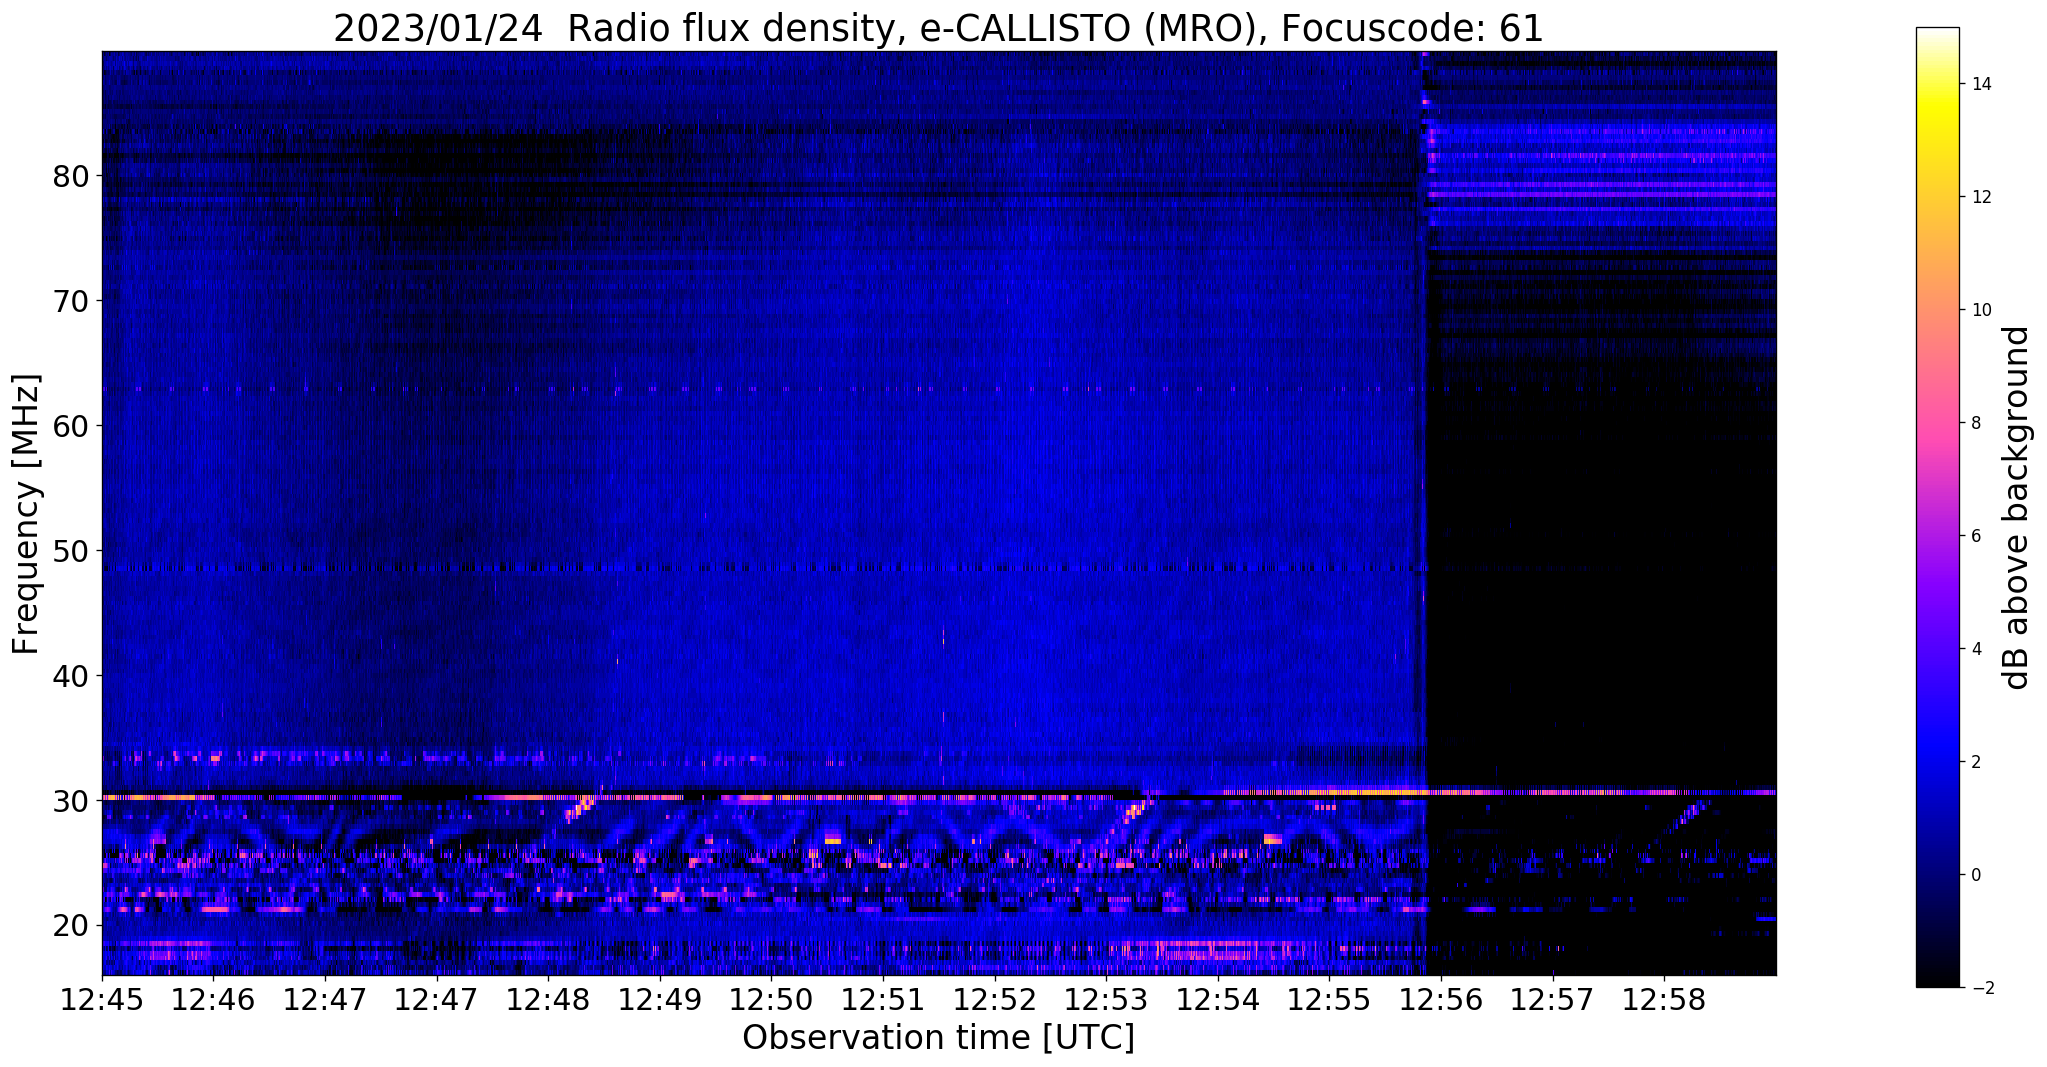Click the 'Observation time [UTC]' x-axis label
The height and width of the screenshot is (1067, 2047).
point(938,1037)
